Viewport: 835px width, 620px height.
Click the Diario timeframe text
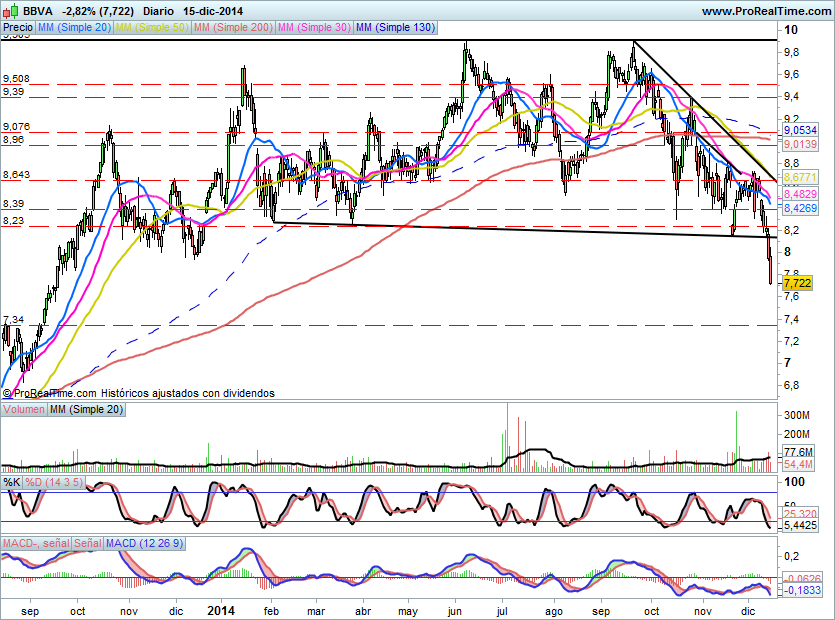click(x=159, y=11)
